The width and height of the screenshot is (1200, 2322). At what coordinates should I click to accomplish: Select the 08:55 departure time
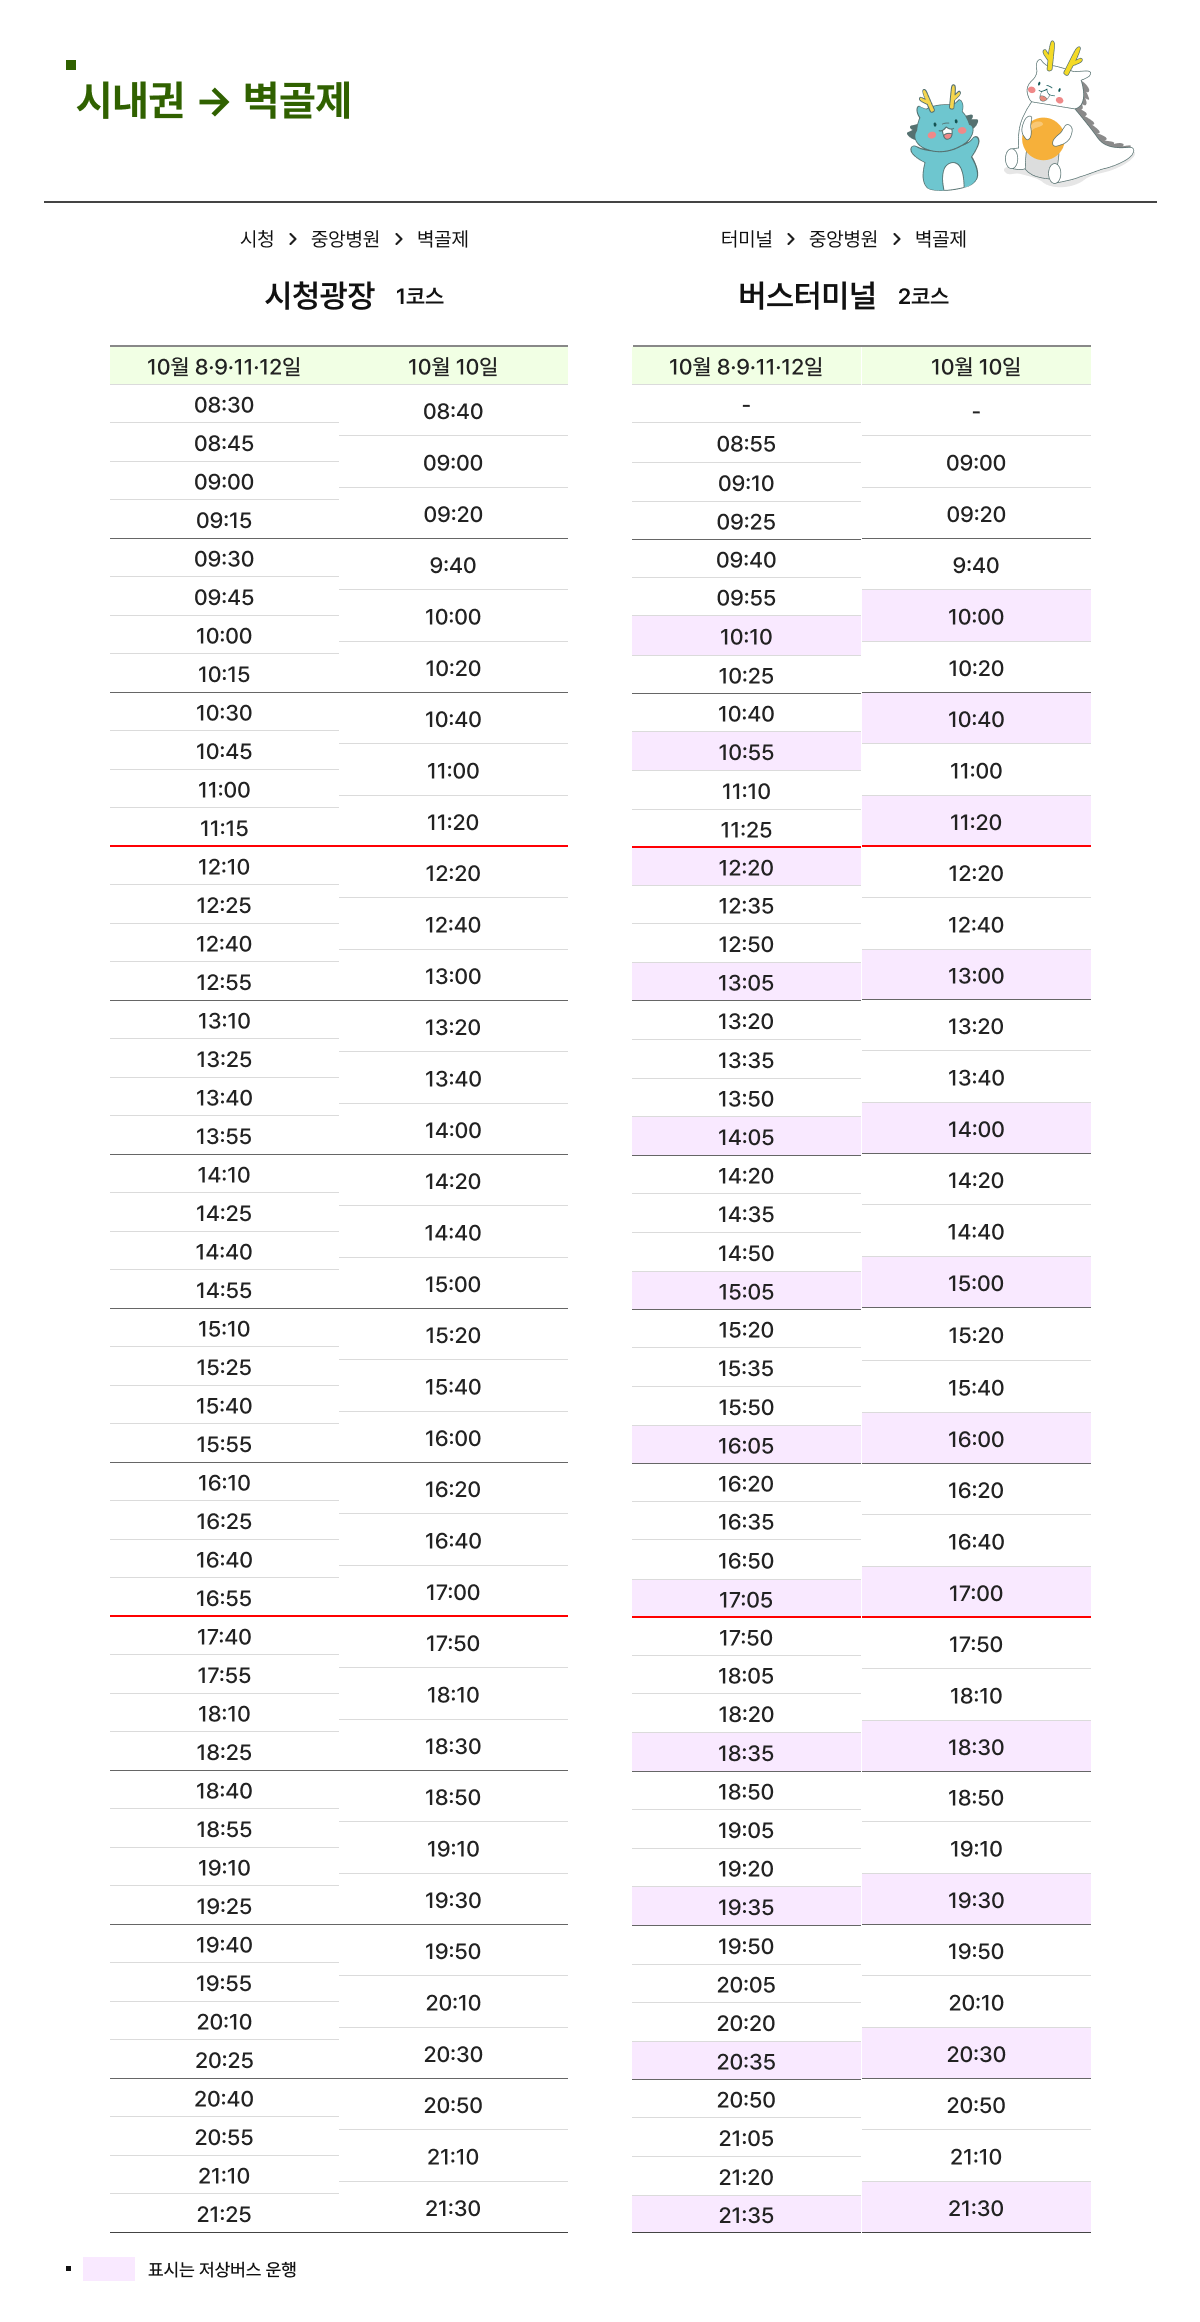pyautogui.click(x=746, y=444)
